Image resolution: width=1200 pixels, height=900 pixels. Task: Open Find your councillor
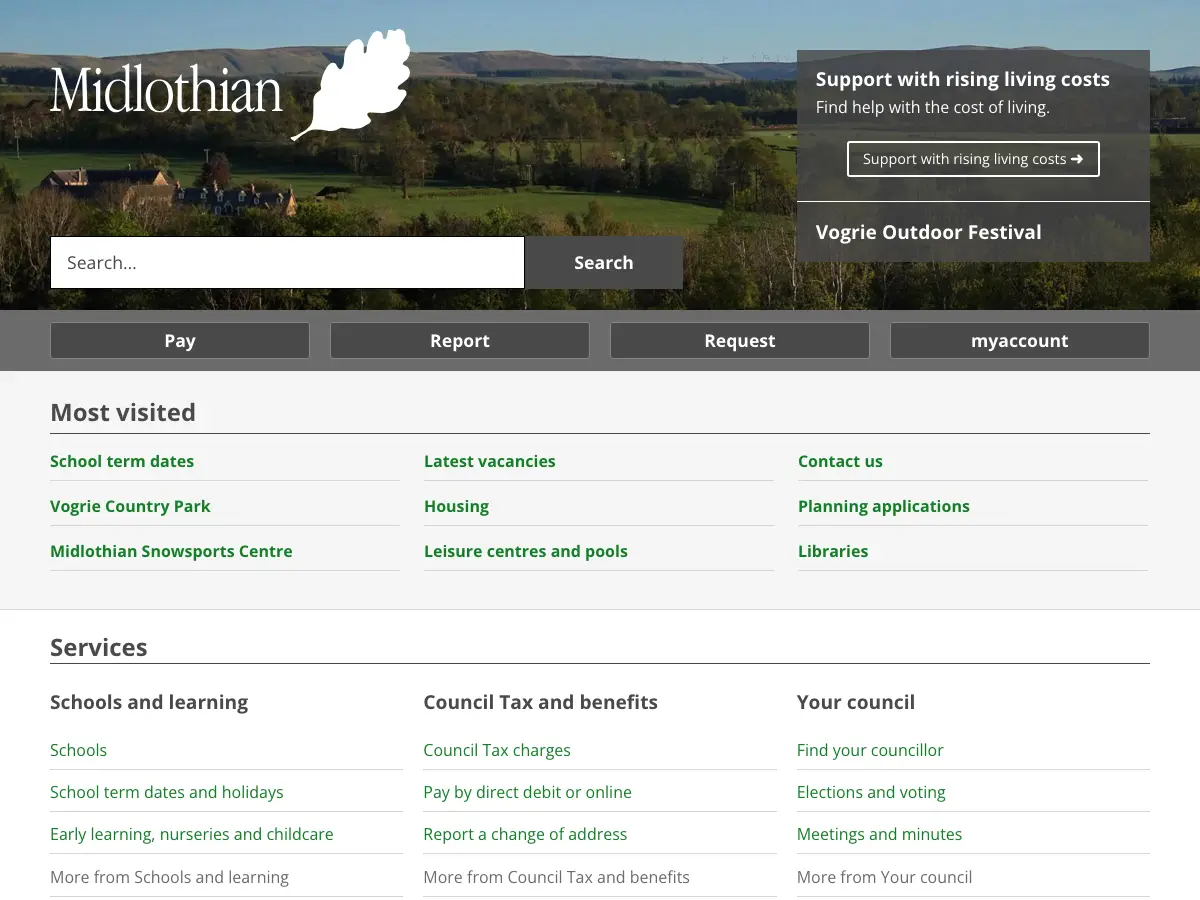[x=870, y=750]
